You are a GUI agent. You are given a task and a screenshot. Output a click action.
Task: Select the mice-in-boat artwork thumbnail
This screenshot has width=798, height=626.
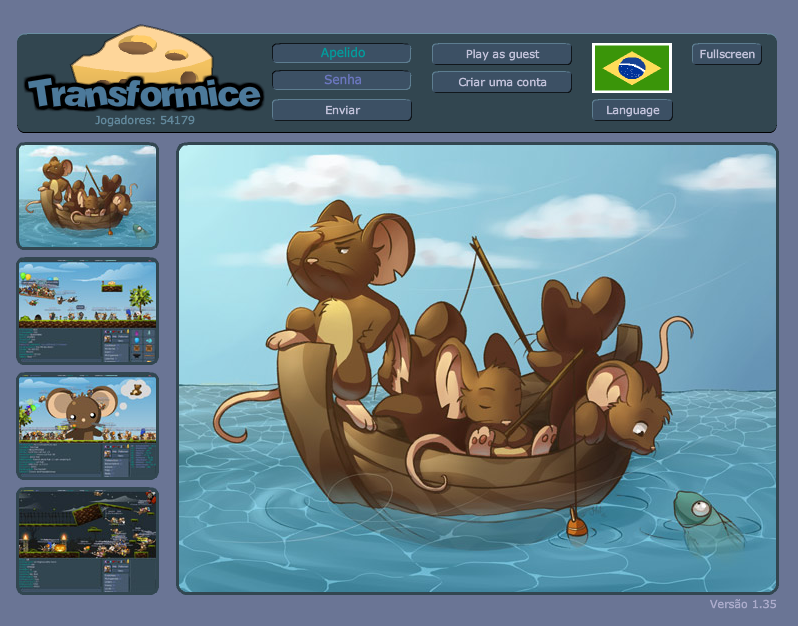88,196
